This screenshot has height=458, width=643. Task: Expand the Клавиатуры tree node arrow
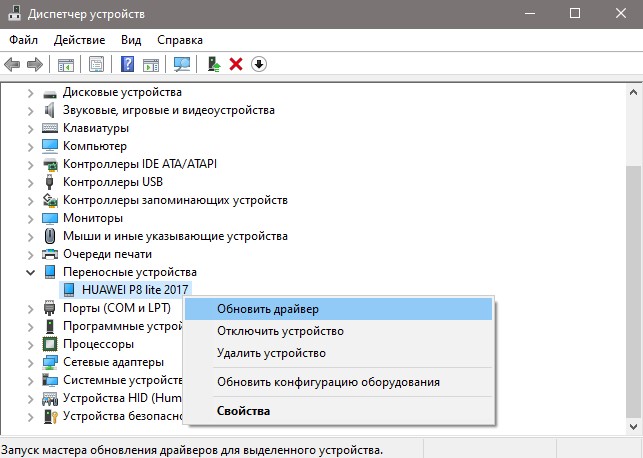[30, 129]
